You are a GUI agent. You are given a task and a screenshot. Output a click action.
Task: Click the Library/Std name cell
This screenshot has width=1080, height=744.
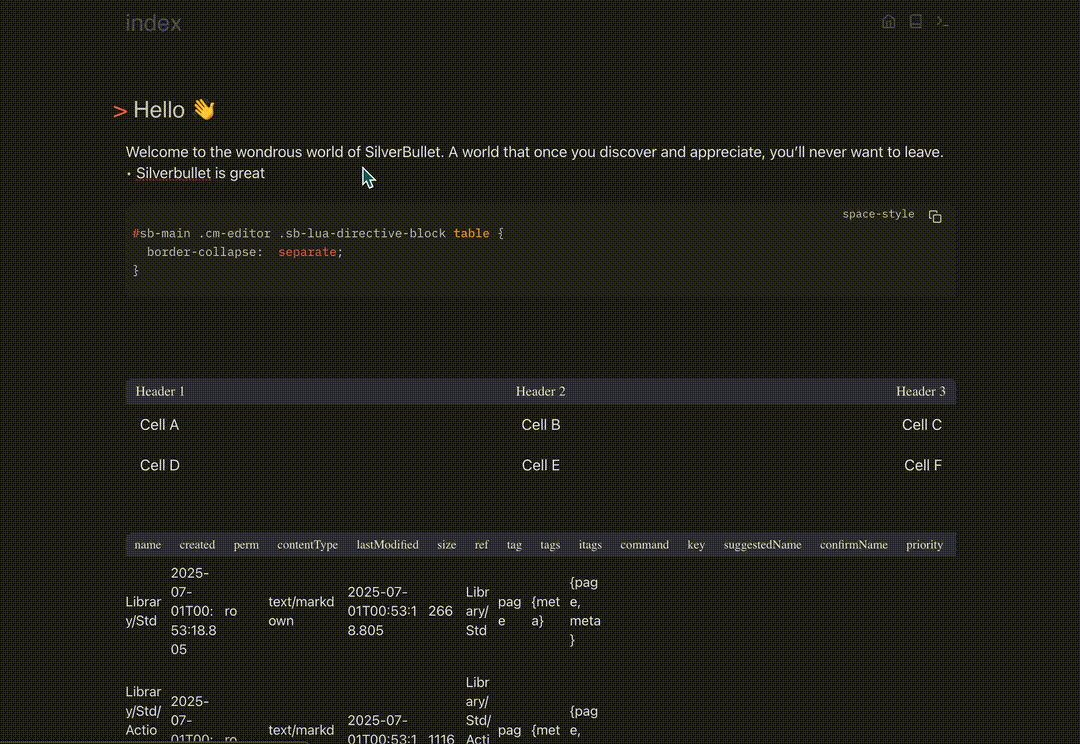click(x=143, y=611)
